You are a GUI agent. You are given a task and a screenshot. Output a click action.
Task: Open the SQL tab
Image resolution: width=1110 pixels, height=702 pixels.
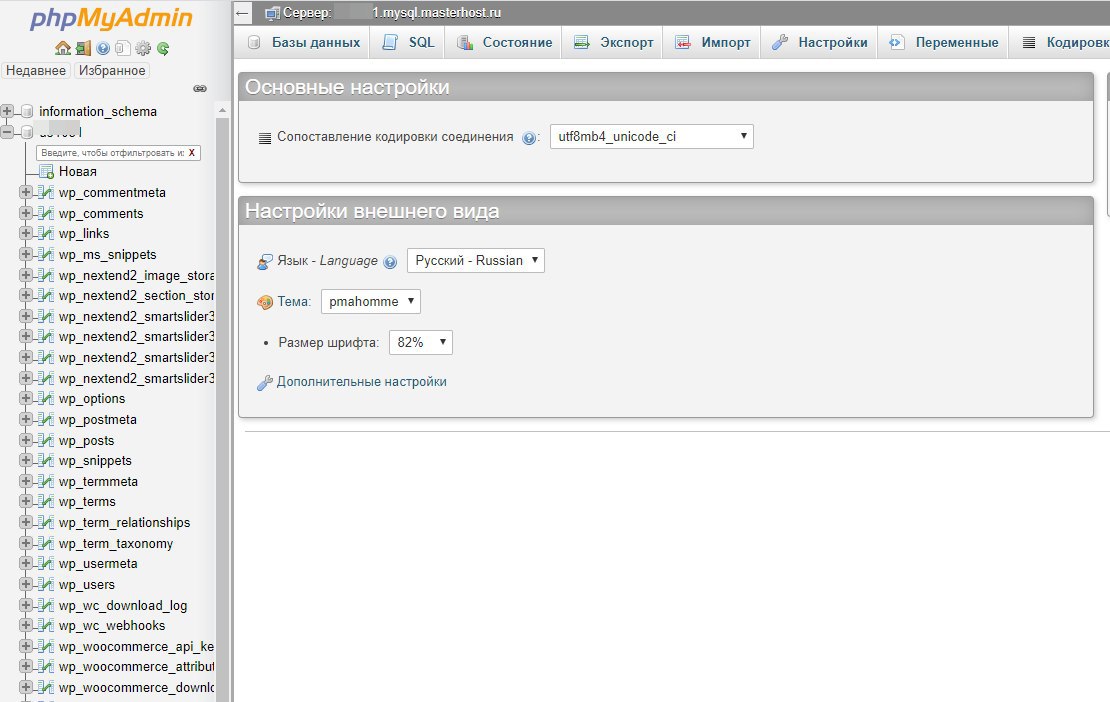click(408, 42)
